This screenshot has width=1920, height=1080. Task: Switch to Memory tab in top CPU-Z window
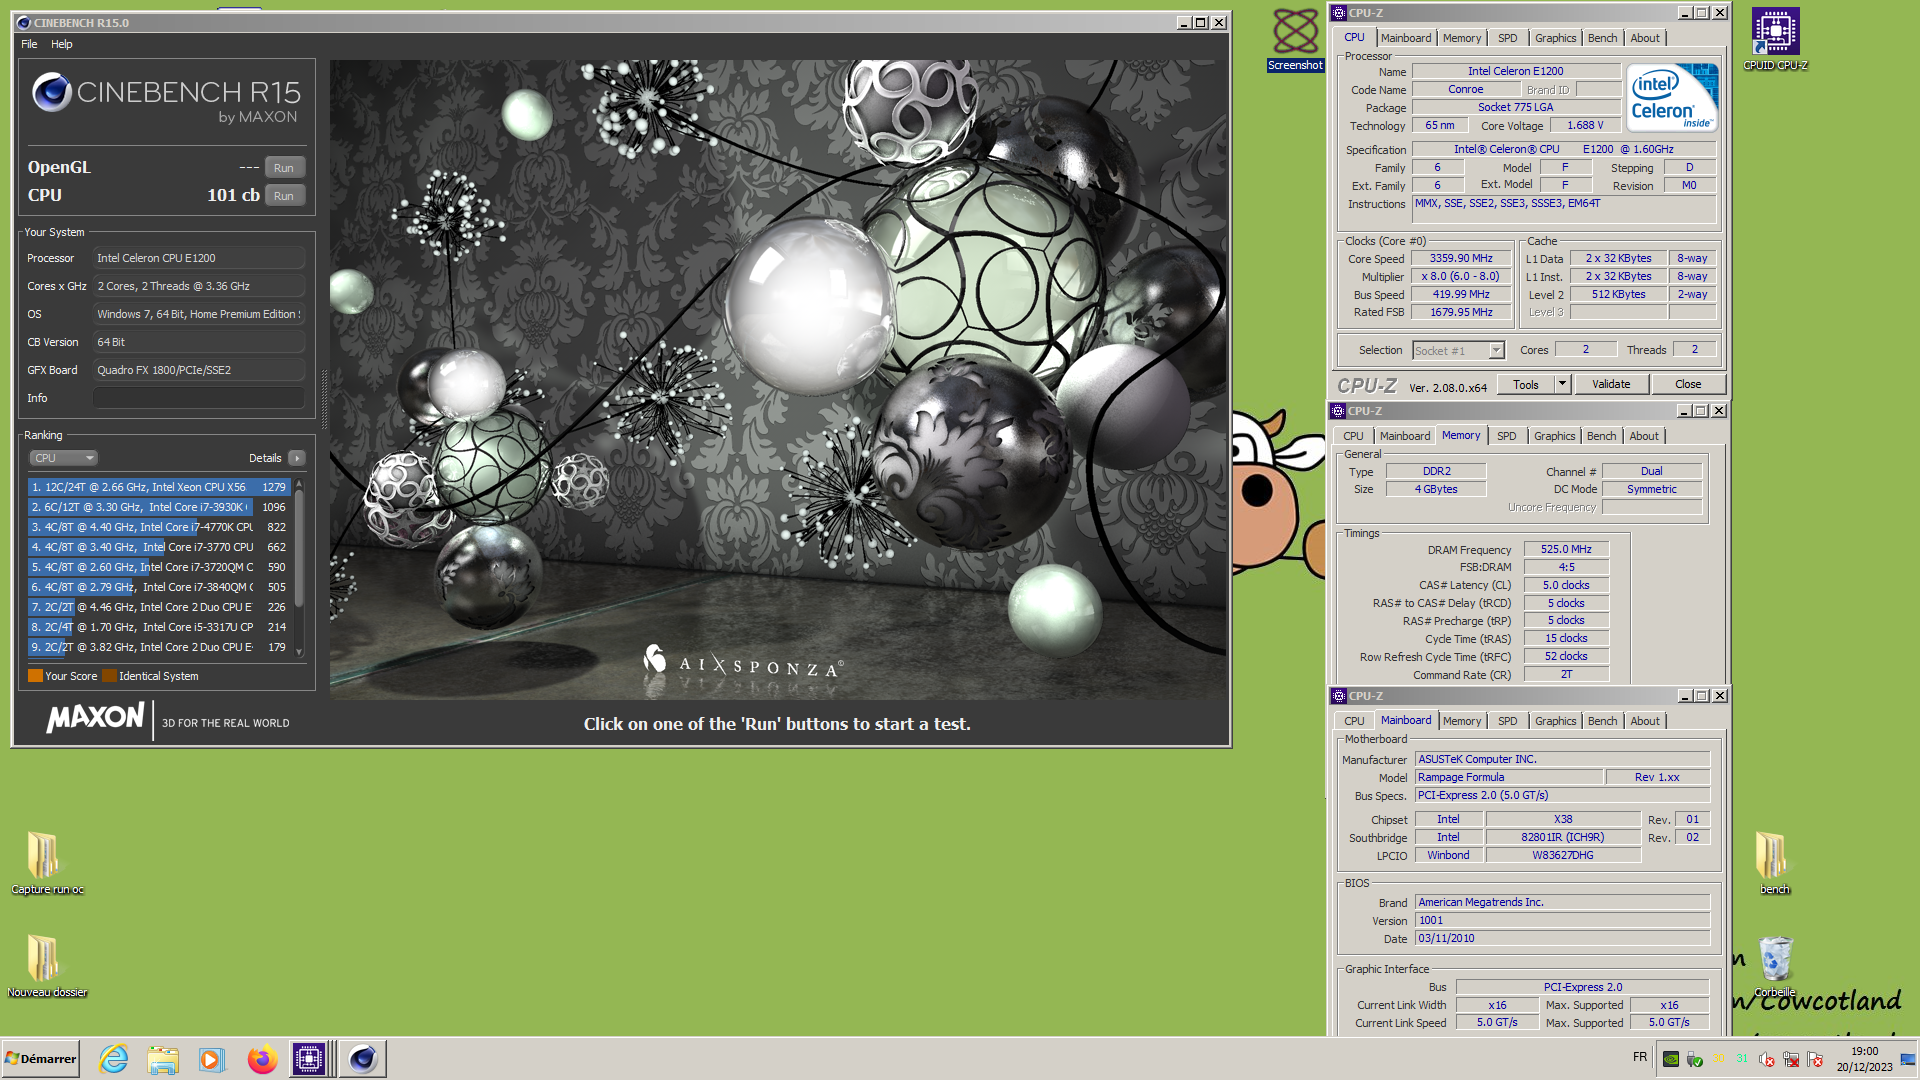tap(1462, 38)
